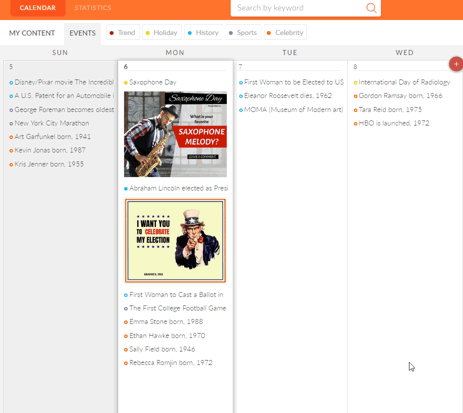The width and height of the screenshot is (463, 413).
Task: Toggle the Holiday event filter
Action: (162, 33)
